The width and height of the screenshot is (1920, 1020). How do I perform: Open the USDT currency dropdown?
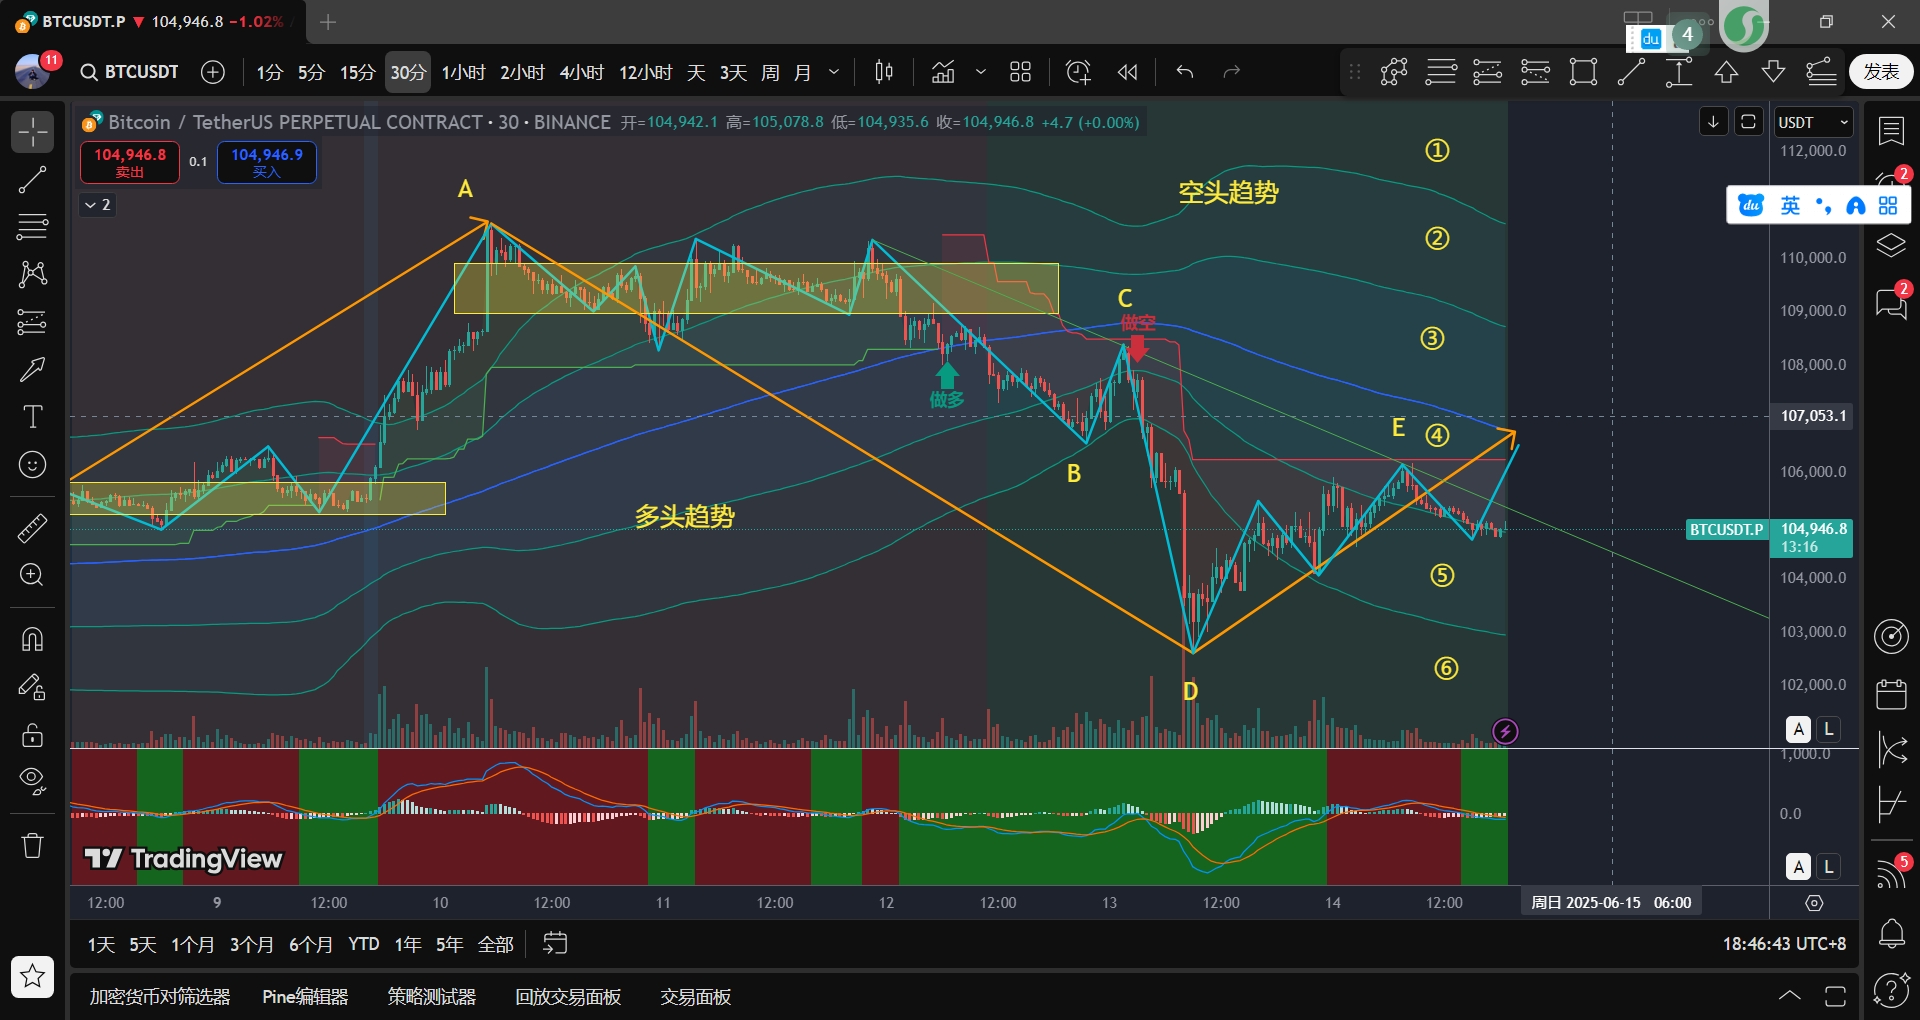1814,122
